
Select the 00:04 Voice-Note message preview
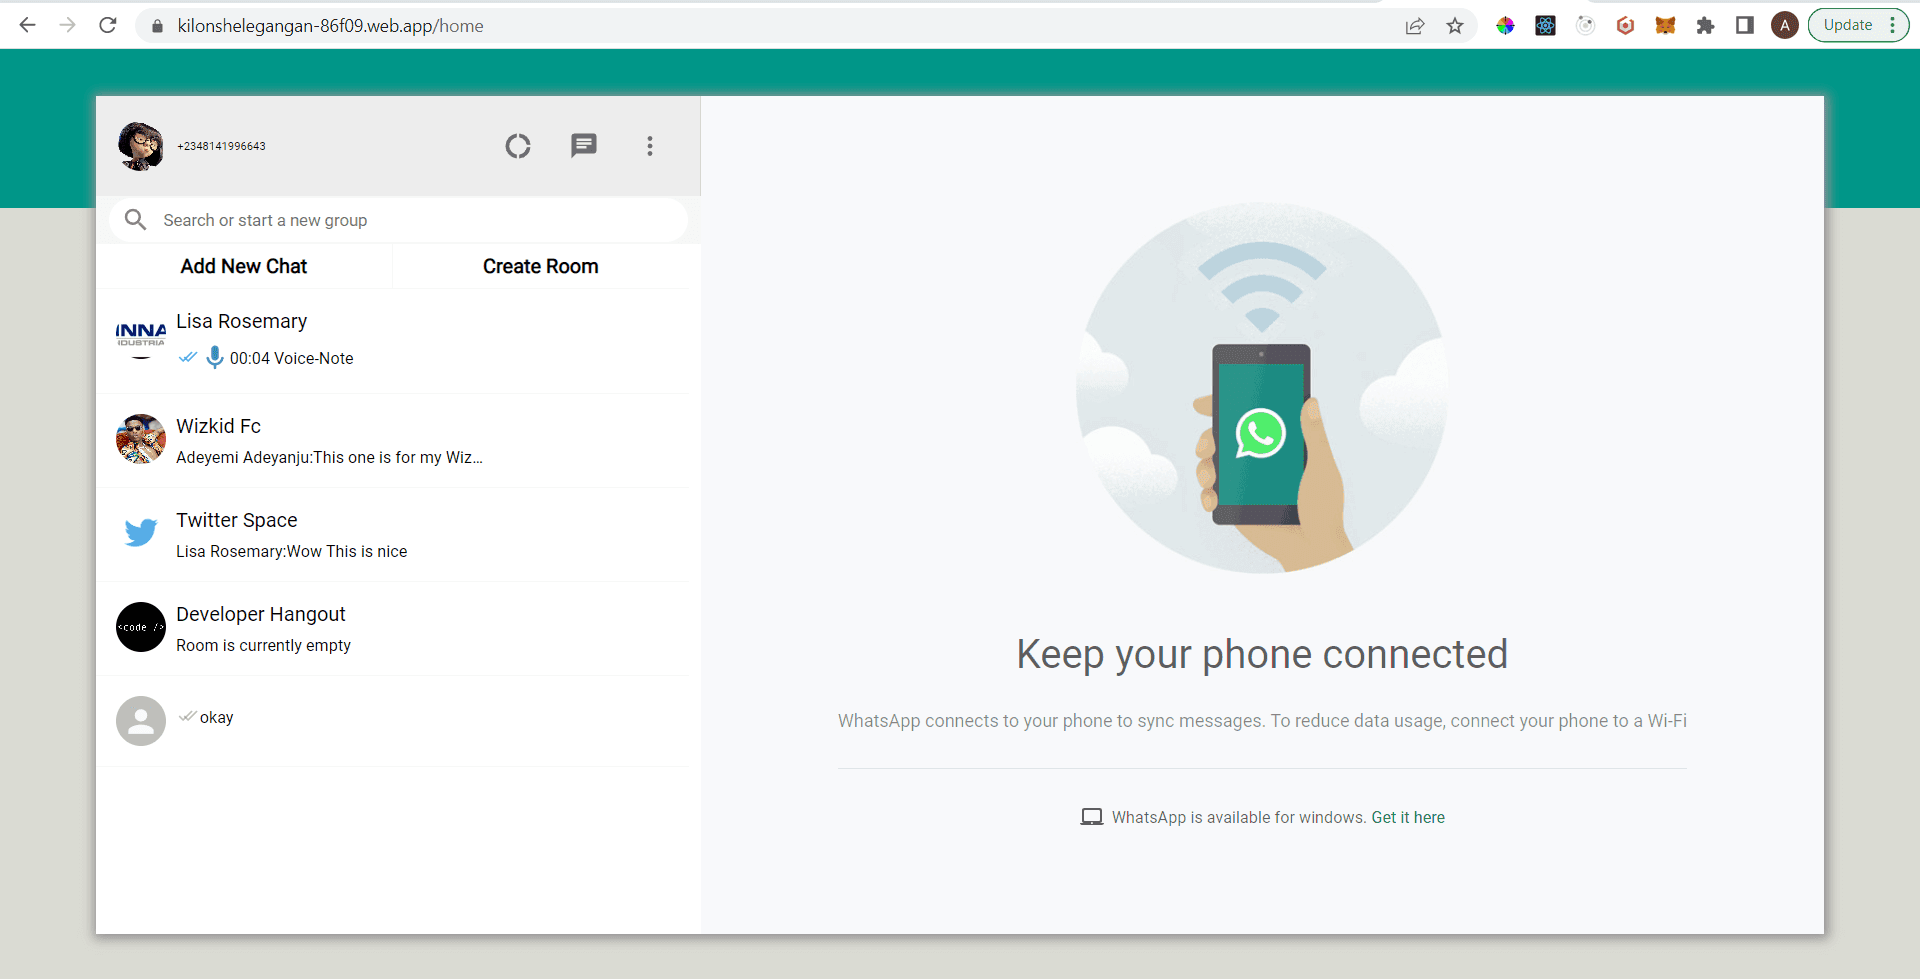pos(292,358)
